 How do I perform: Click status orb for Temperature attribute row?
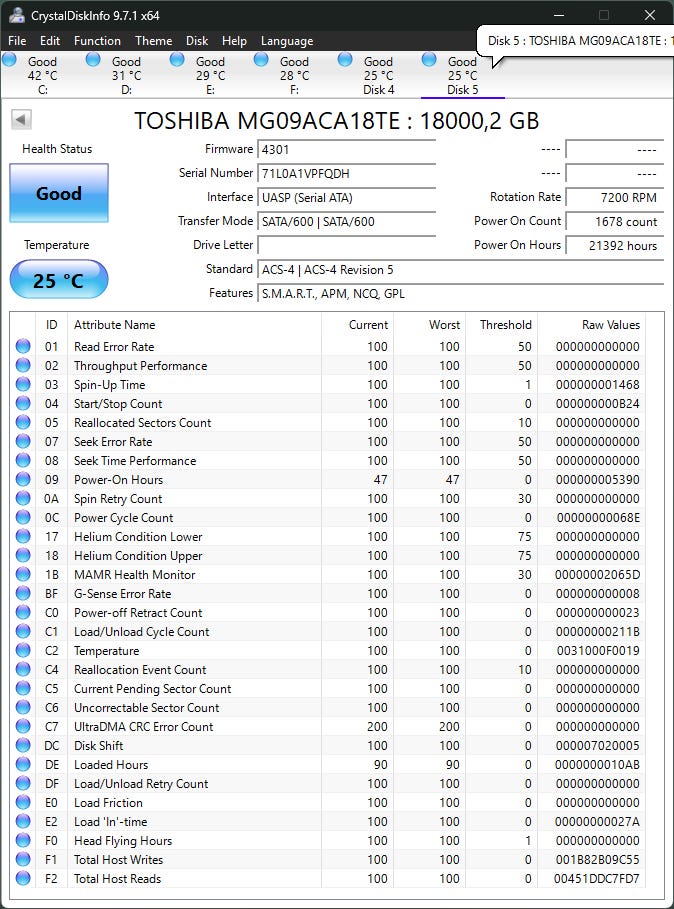tap(23, 650)
